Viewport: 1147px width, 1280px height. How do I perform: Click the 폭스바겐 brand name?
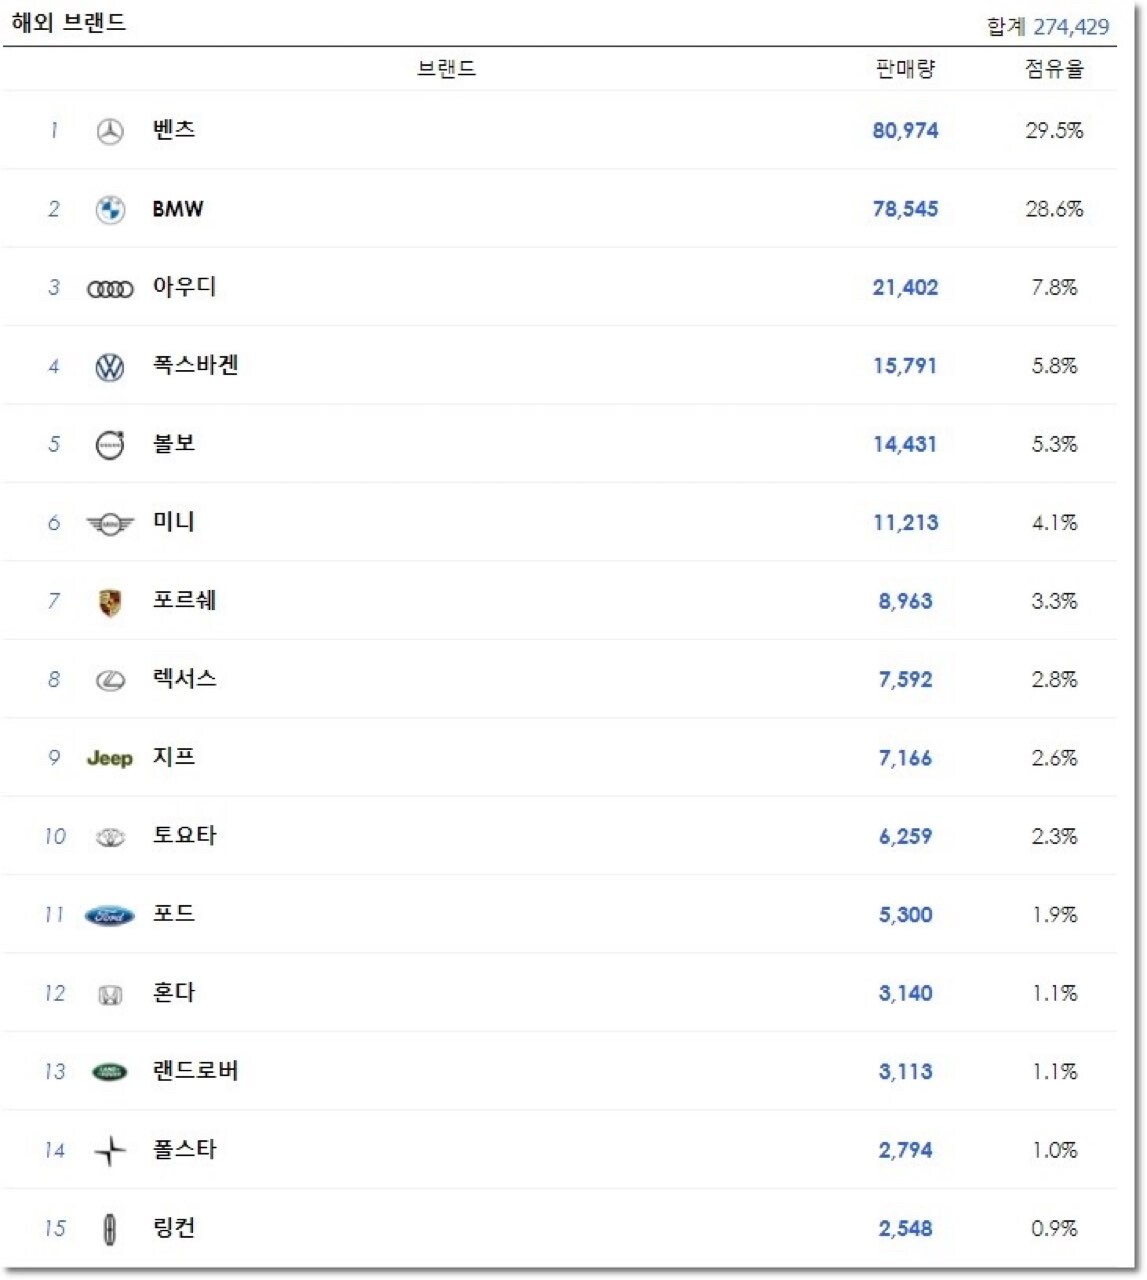(x=195, y=365)
